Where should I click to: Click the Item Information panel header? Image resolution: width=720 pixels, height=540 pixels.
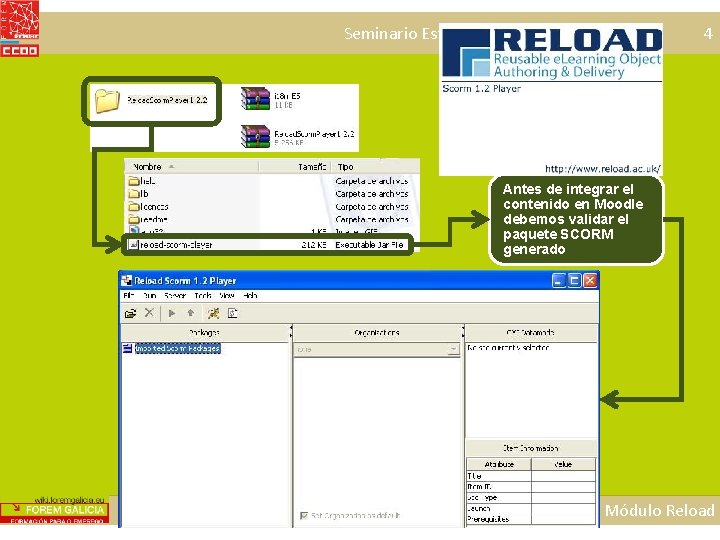531,448
